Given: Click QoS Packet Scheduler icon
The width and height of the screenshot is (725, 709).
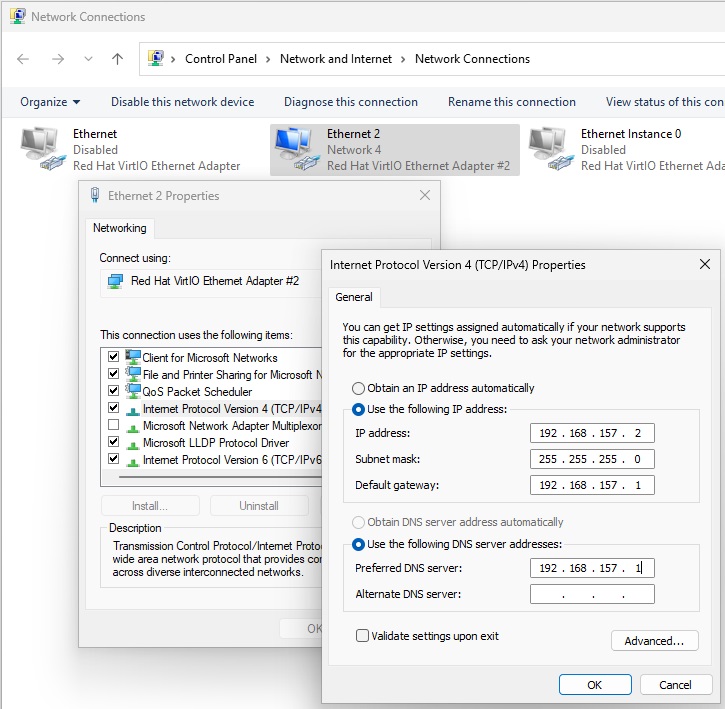Looking at the screenshot, I should point(133,391).
